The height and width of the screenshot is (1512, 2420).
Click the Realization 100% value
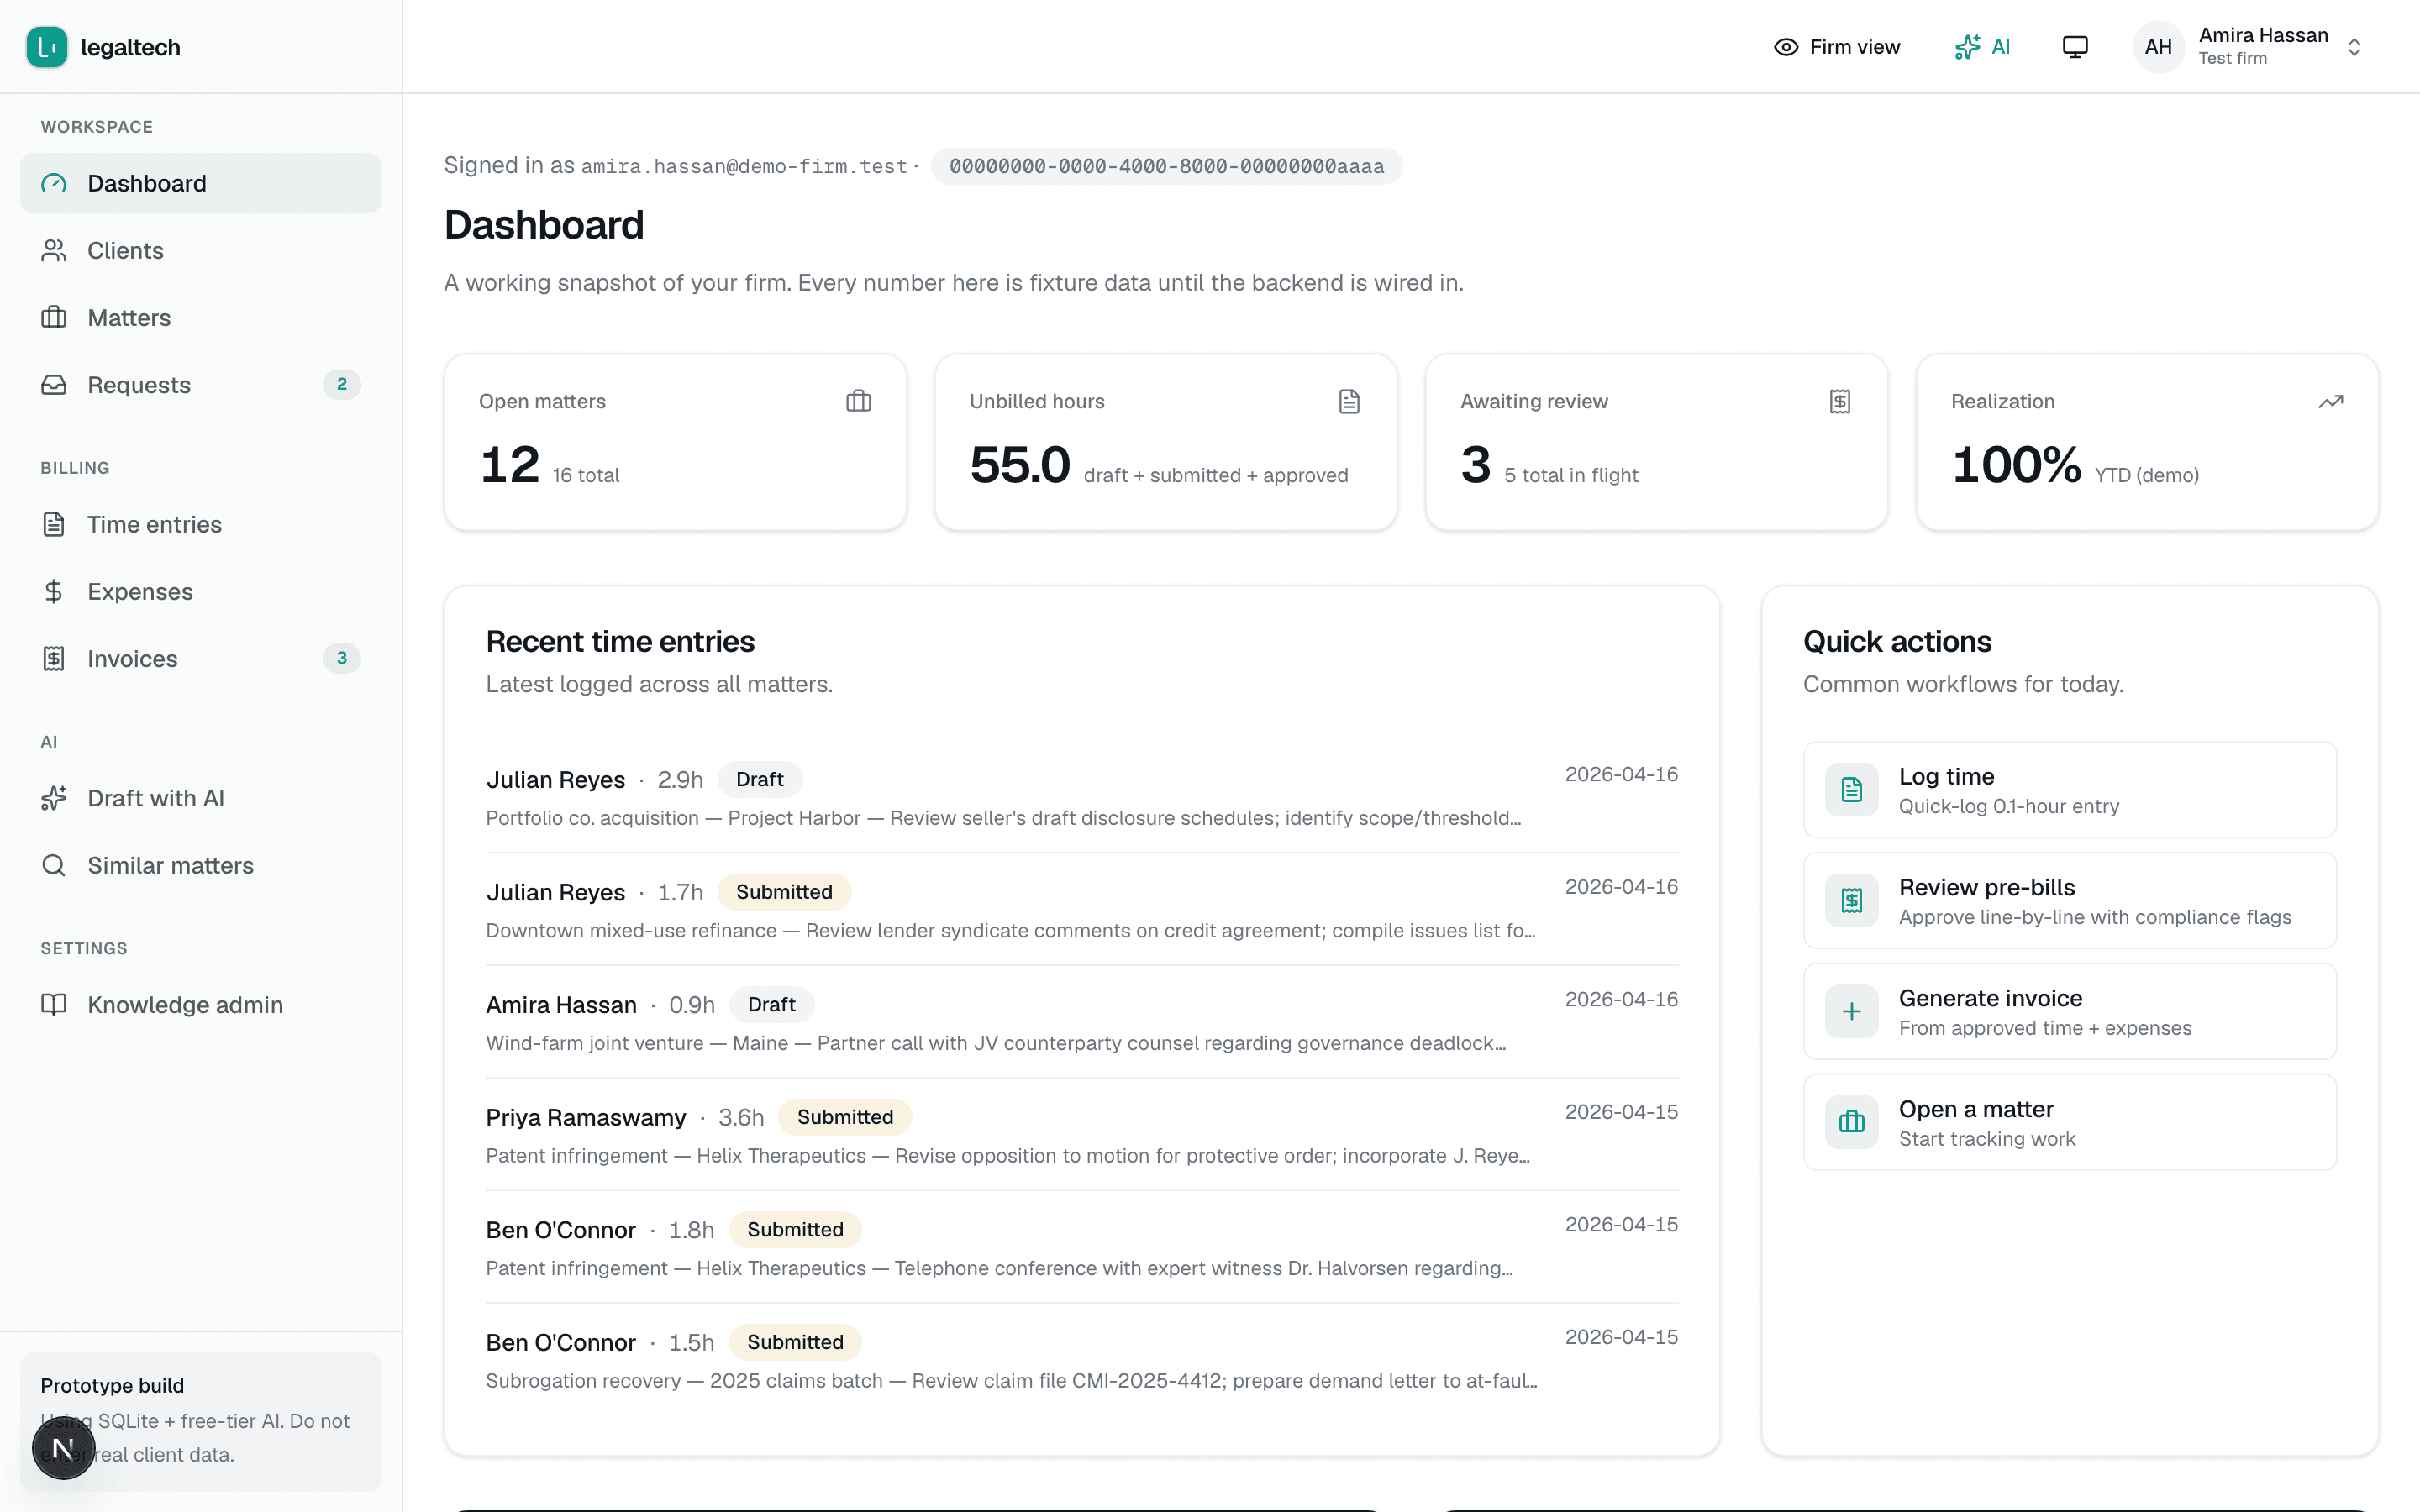(x=2015, y=465)
